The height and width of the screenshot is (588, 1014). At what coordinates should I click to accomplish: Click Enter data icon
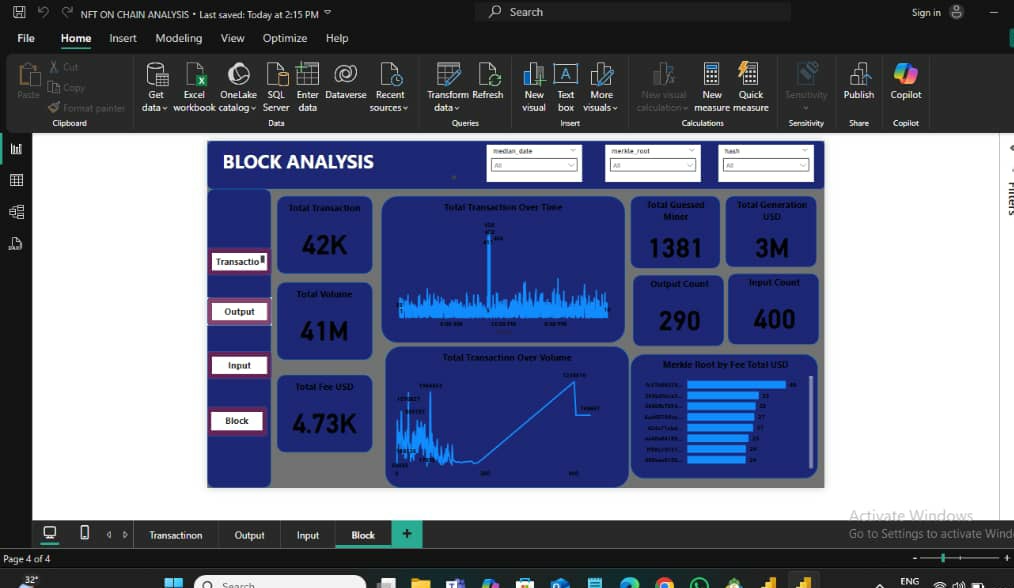point(307,87)
